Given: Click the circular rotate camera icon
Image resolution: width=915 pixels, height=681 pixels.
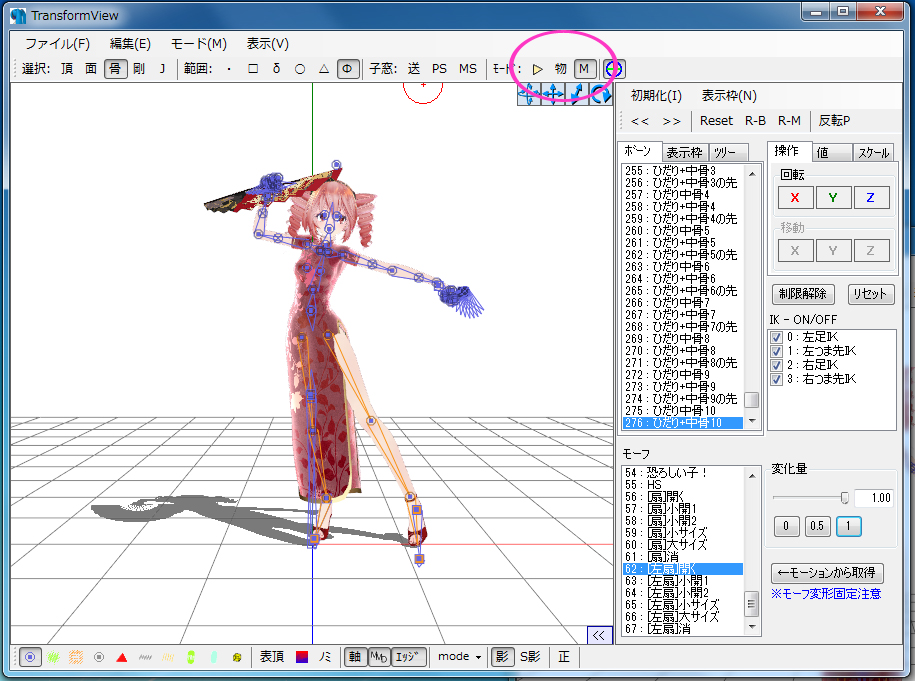Looking at the screenshot, I should (600, 93).
